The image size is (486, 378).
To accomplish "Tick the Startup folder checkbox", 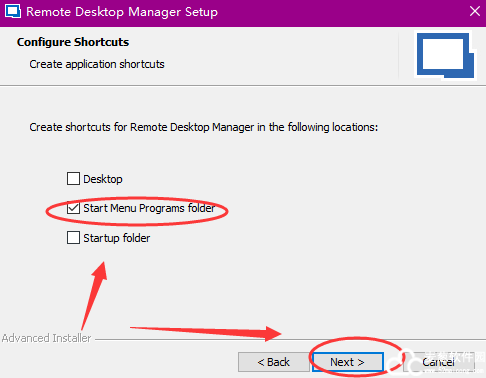I will click(73, 238).
